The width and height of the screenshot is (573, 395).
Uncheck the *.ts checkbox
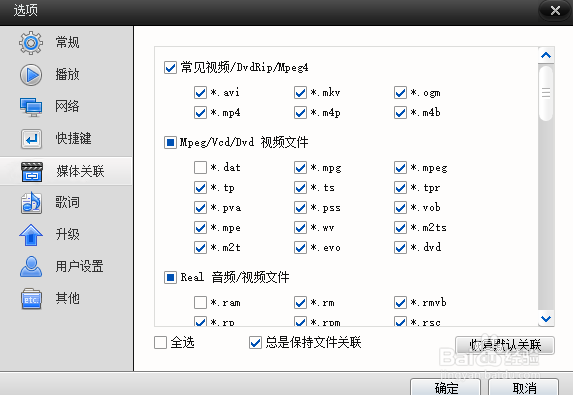(x=300, y=188)
